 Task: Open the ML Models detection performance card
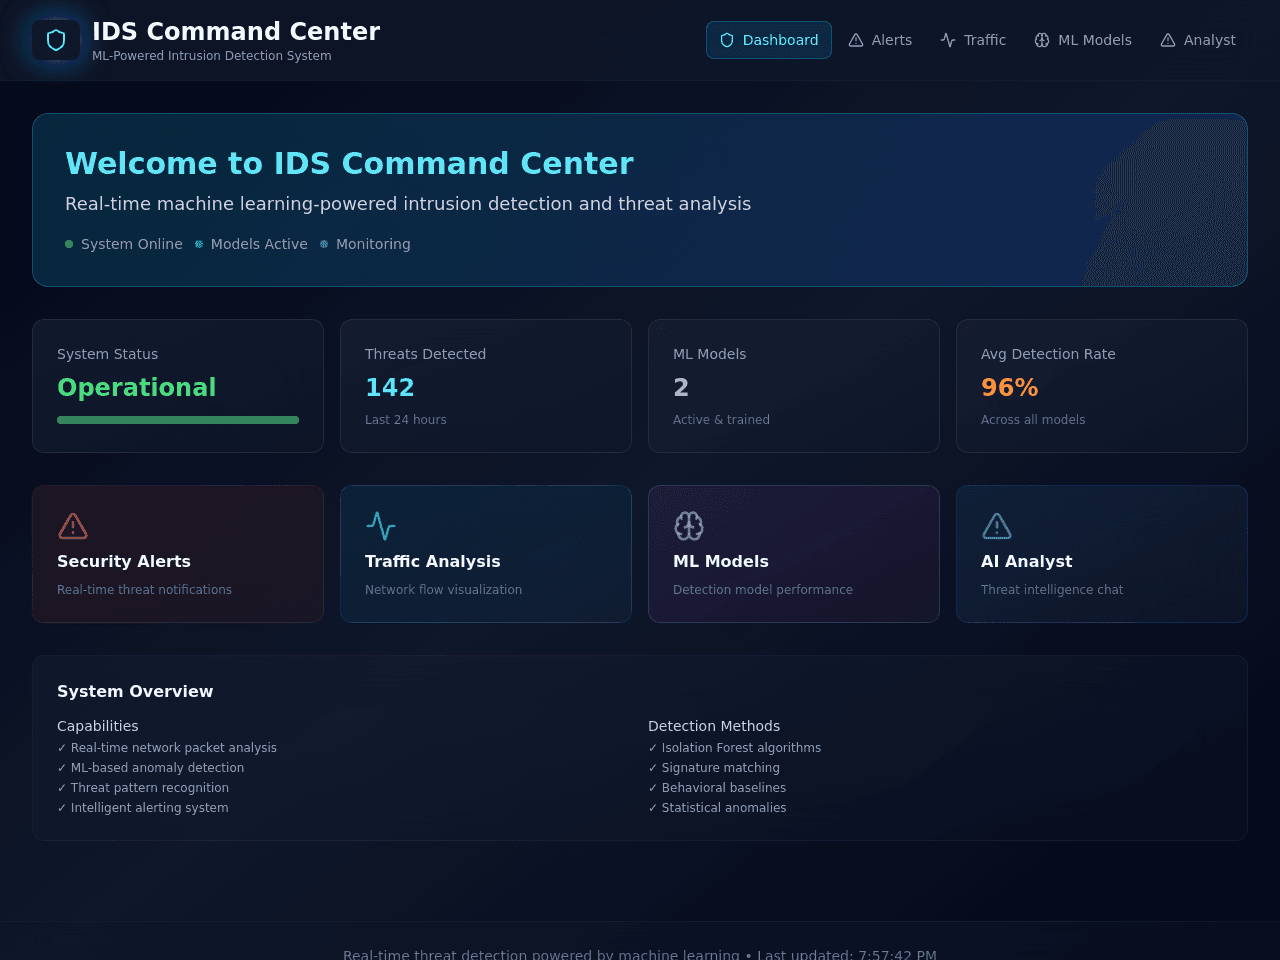click(x=794, y=554)
